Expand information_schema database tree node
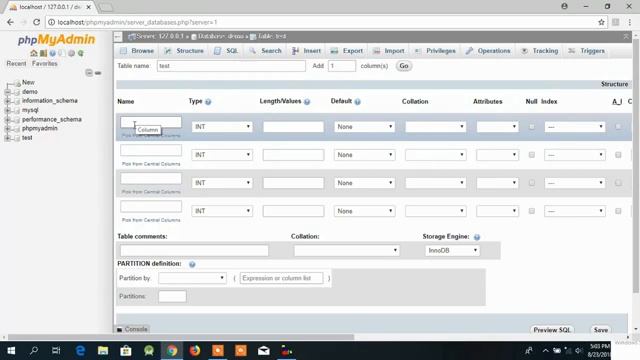The height and width of the screenshot is (360, 640). [x=7, y=101]
